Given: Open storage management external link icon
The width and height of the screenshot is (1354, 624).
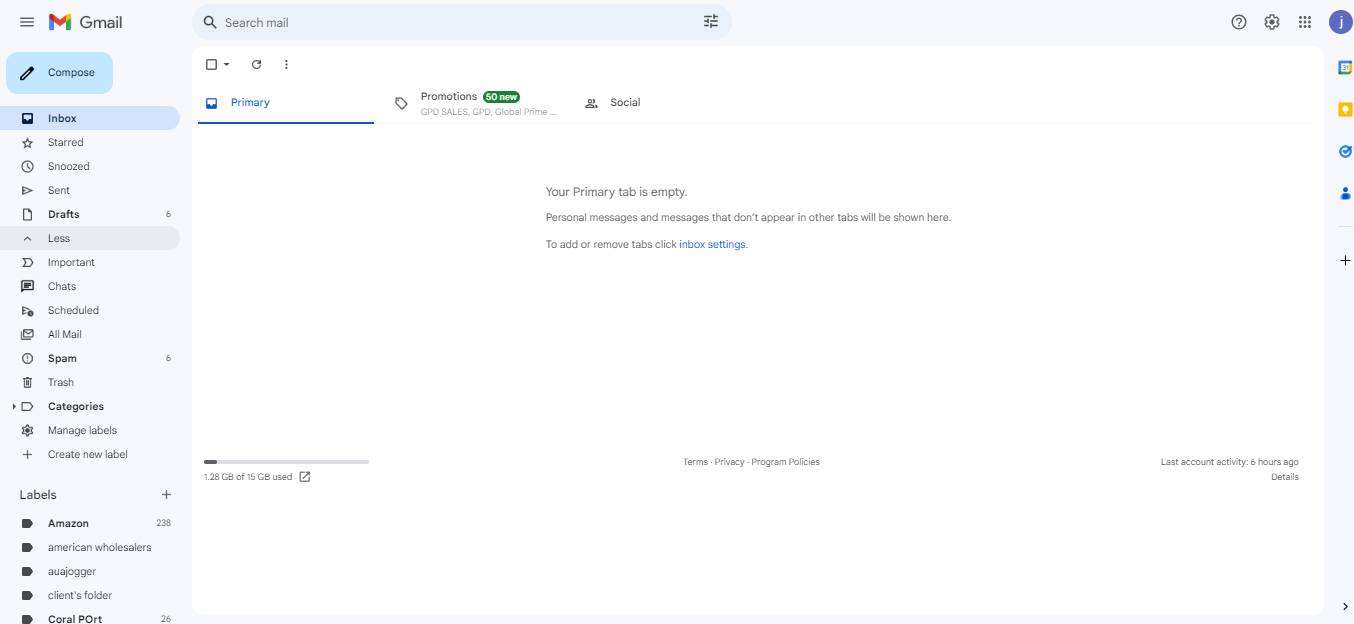Looking at the screenshot, I should [x=305, y=477].
